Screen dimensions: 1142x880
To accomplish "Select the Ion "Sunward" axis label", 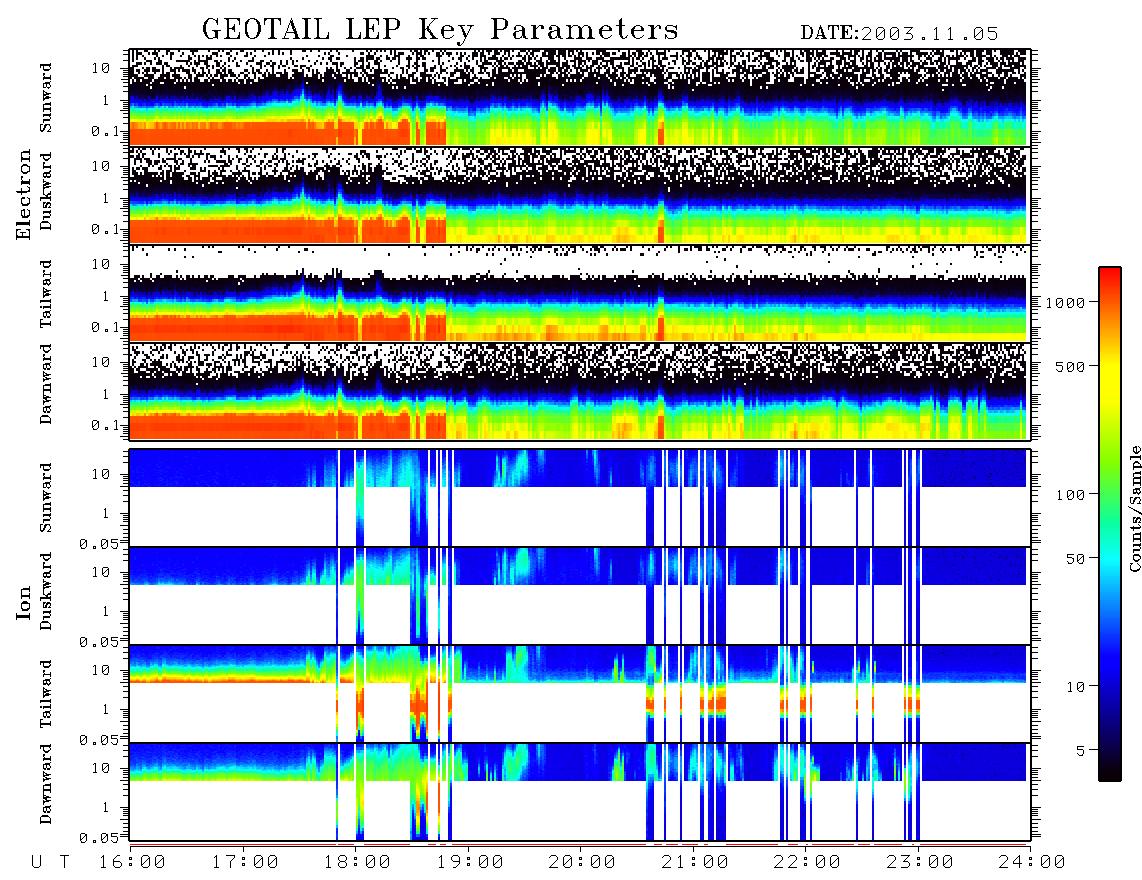I will [46, 497].
